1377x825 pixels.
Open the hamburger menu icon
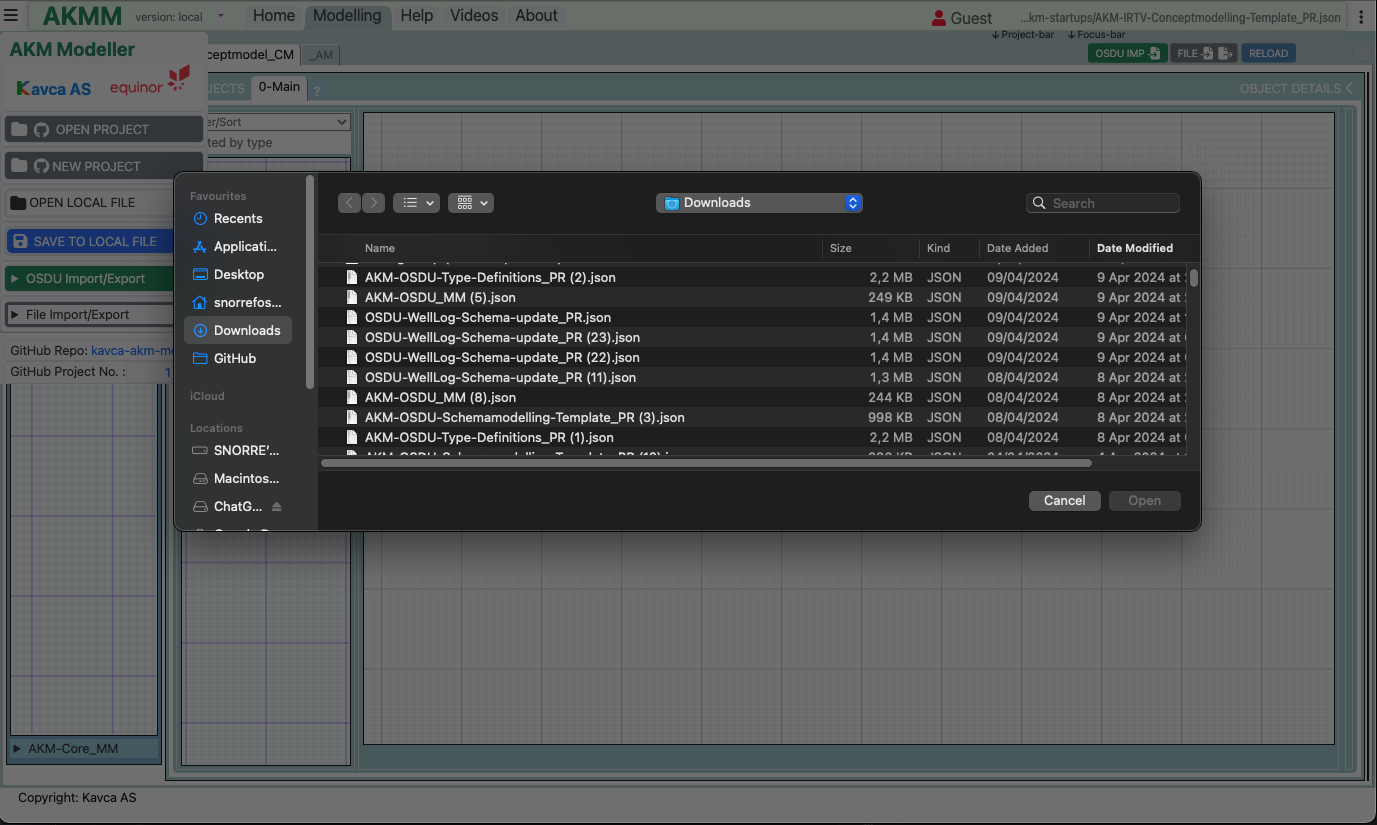11,16
